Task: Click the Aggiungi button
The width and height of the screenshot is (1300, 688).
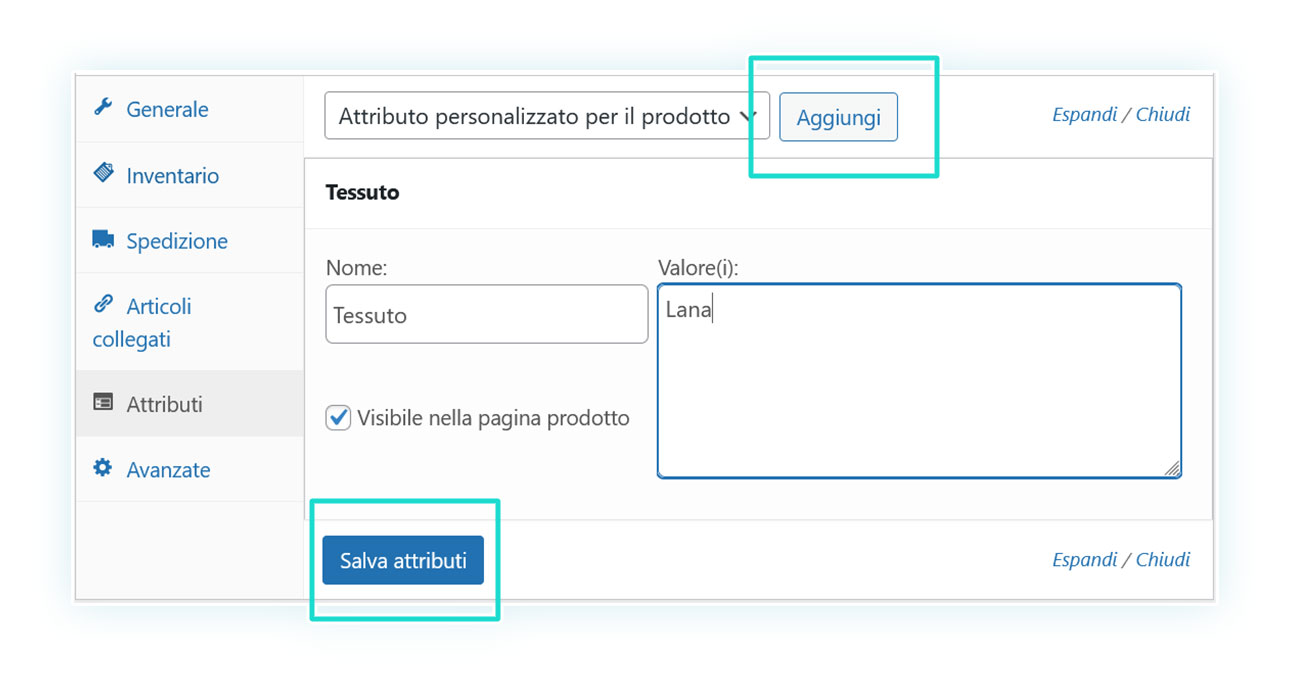Action: (x=838, y=117)
